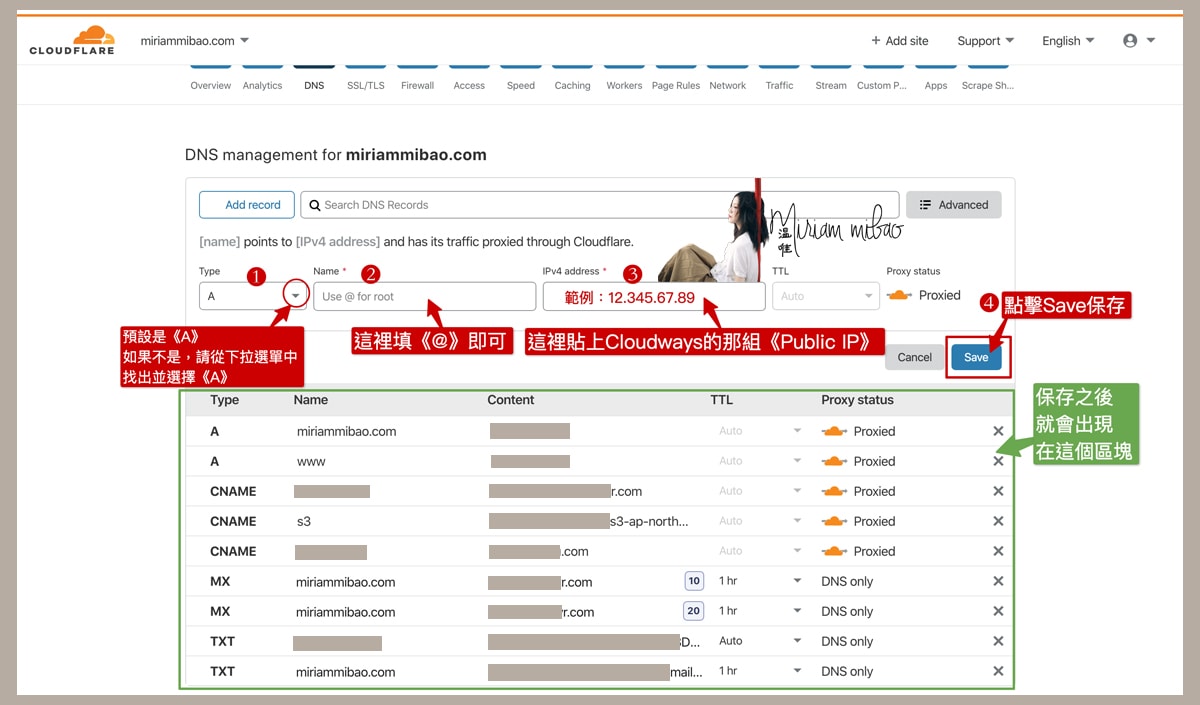Image resolution: width=1200 pixels, height=705 pixels.
Task: Open the English language dropdown
Action: (1068, 41)
